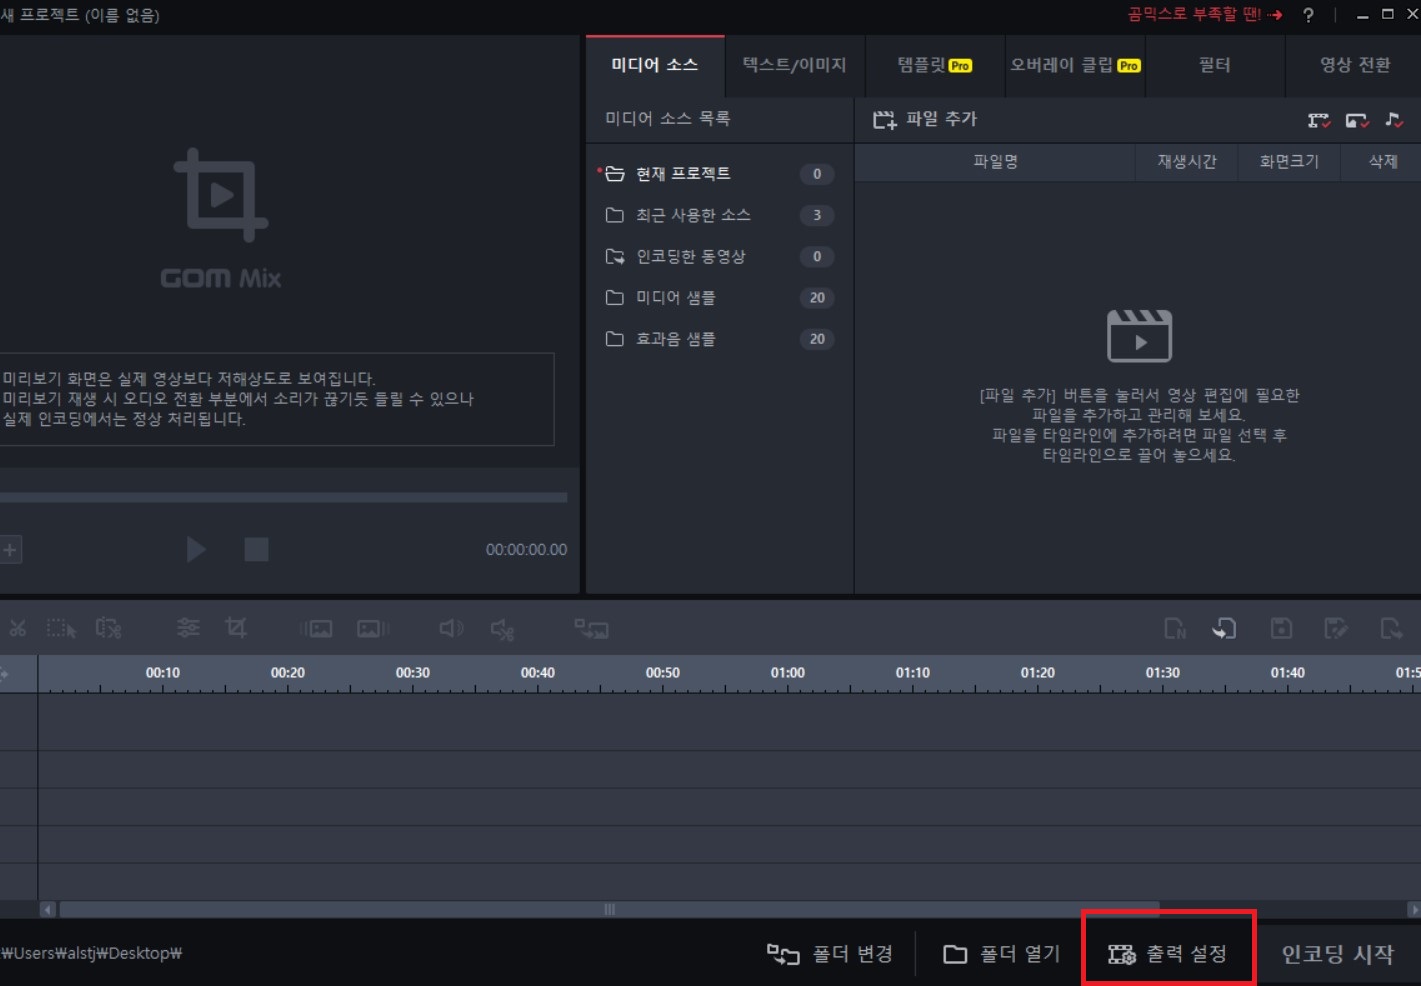Click the timeline fit icon left of ruler
Screen dimensions: 1421x986
(x=4, y=674)
